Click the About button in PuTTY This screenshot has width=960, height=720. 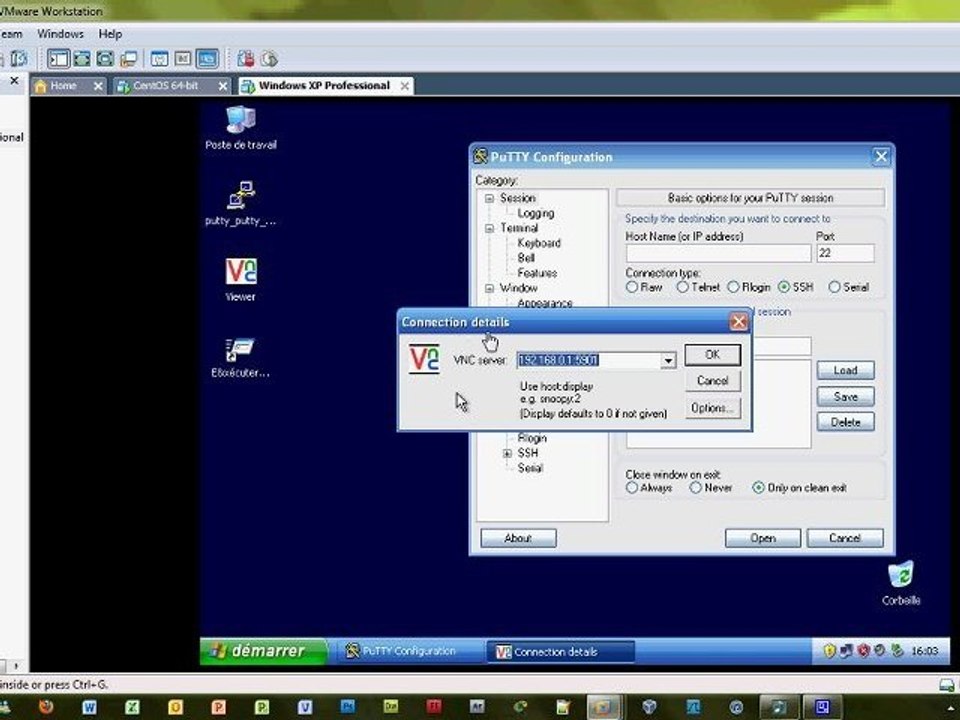click(518, 538)
